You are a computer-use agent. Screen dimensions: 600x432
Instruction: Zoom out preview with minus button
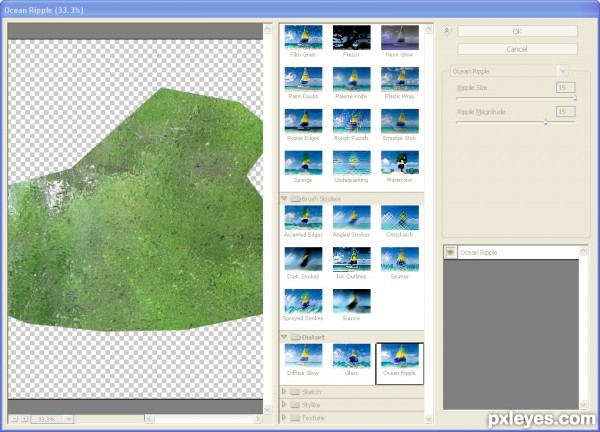coord(15,419)
